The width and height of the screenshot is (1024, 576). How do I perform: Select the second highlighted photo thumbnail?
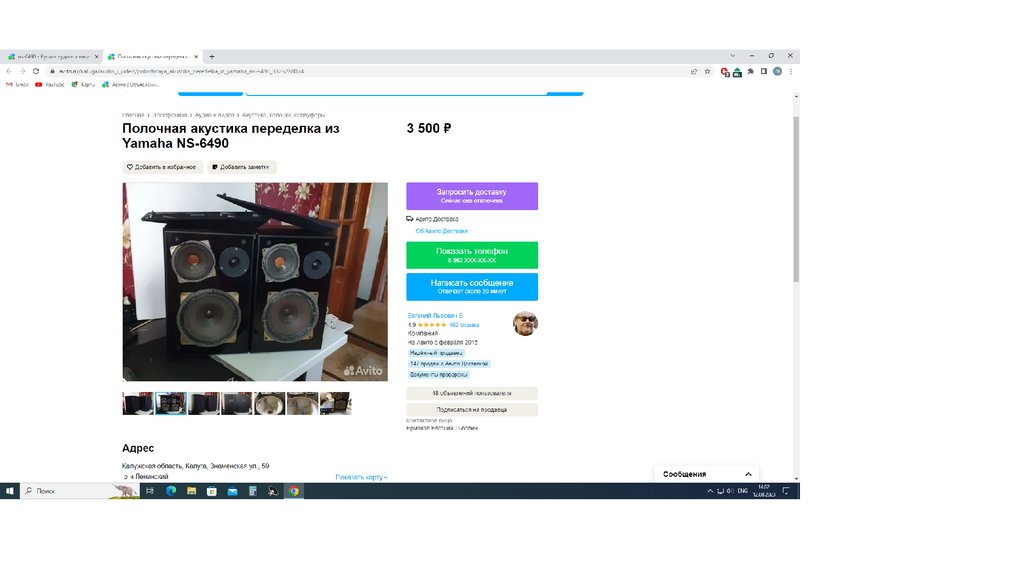coord(170,404)
